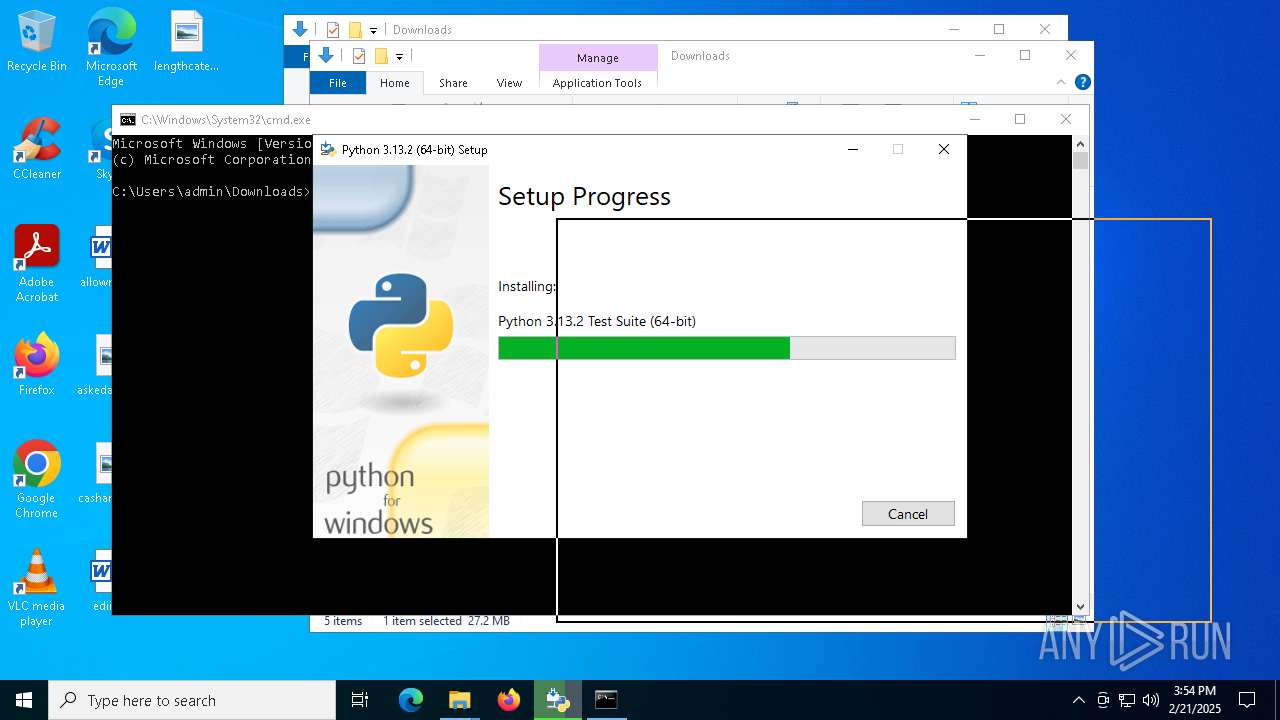Click the 'Installing:' label

tap(527, 286)
